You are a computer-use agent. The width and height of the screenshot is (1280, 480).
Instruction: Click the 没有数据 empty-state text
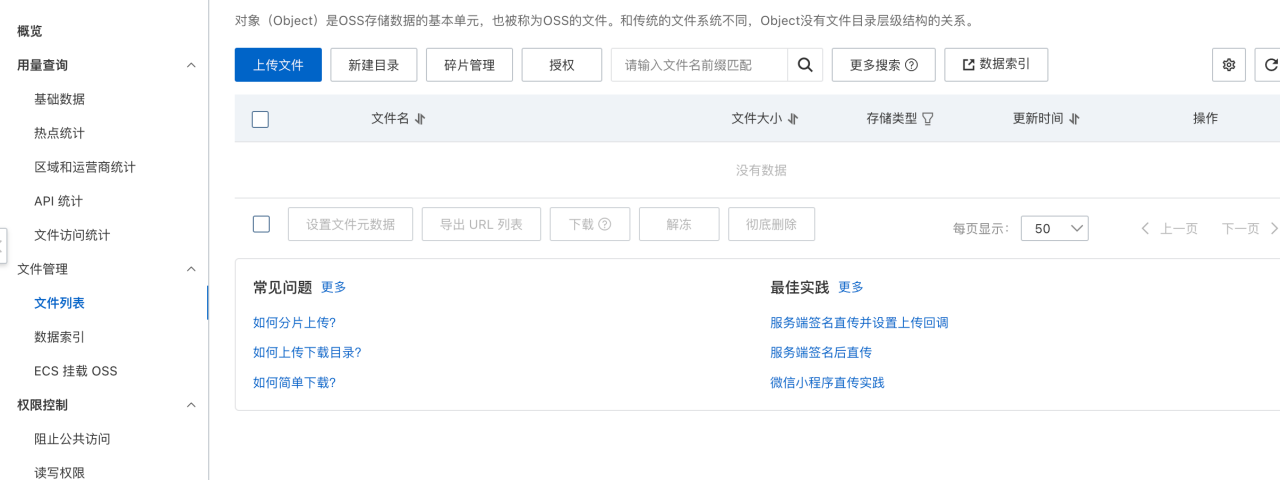(761, 170)
